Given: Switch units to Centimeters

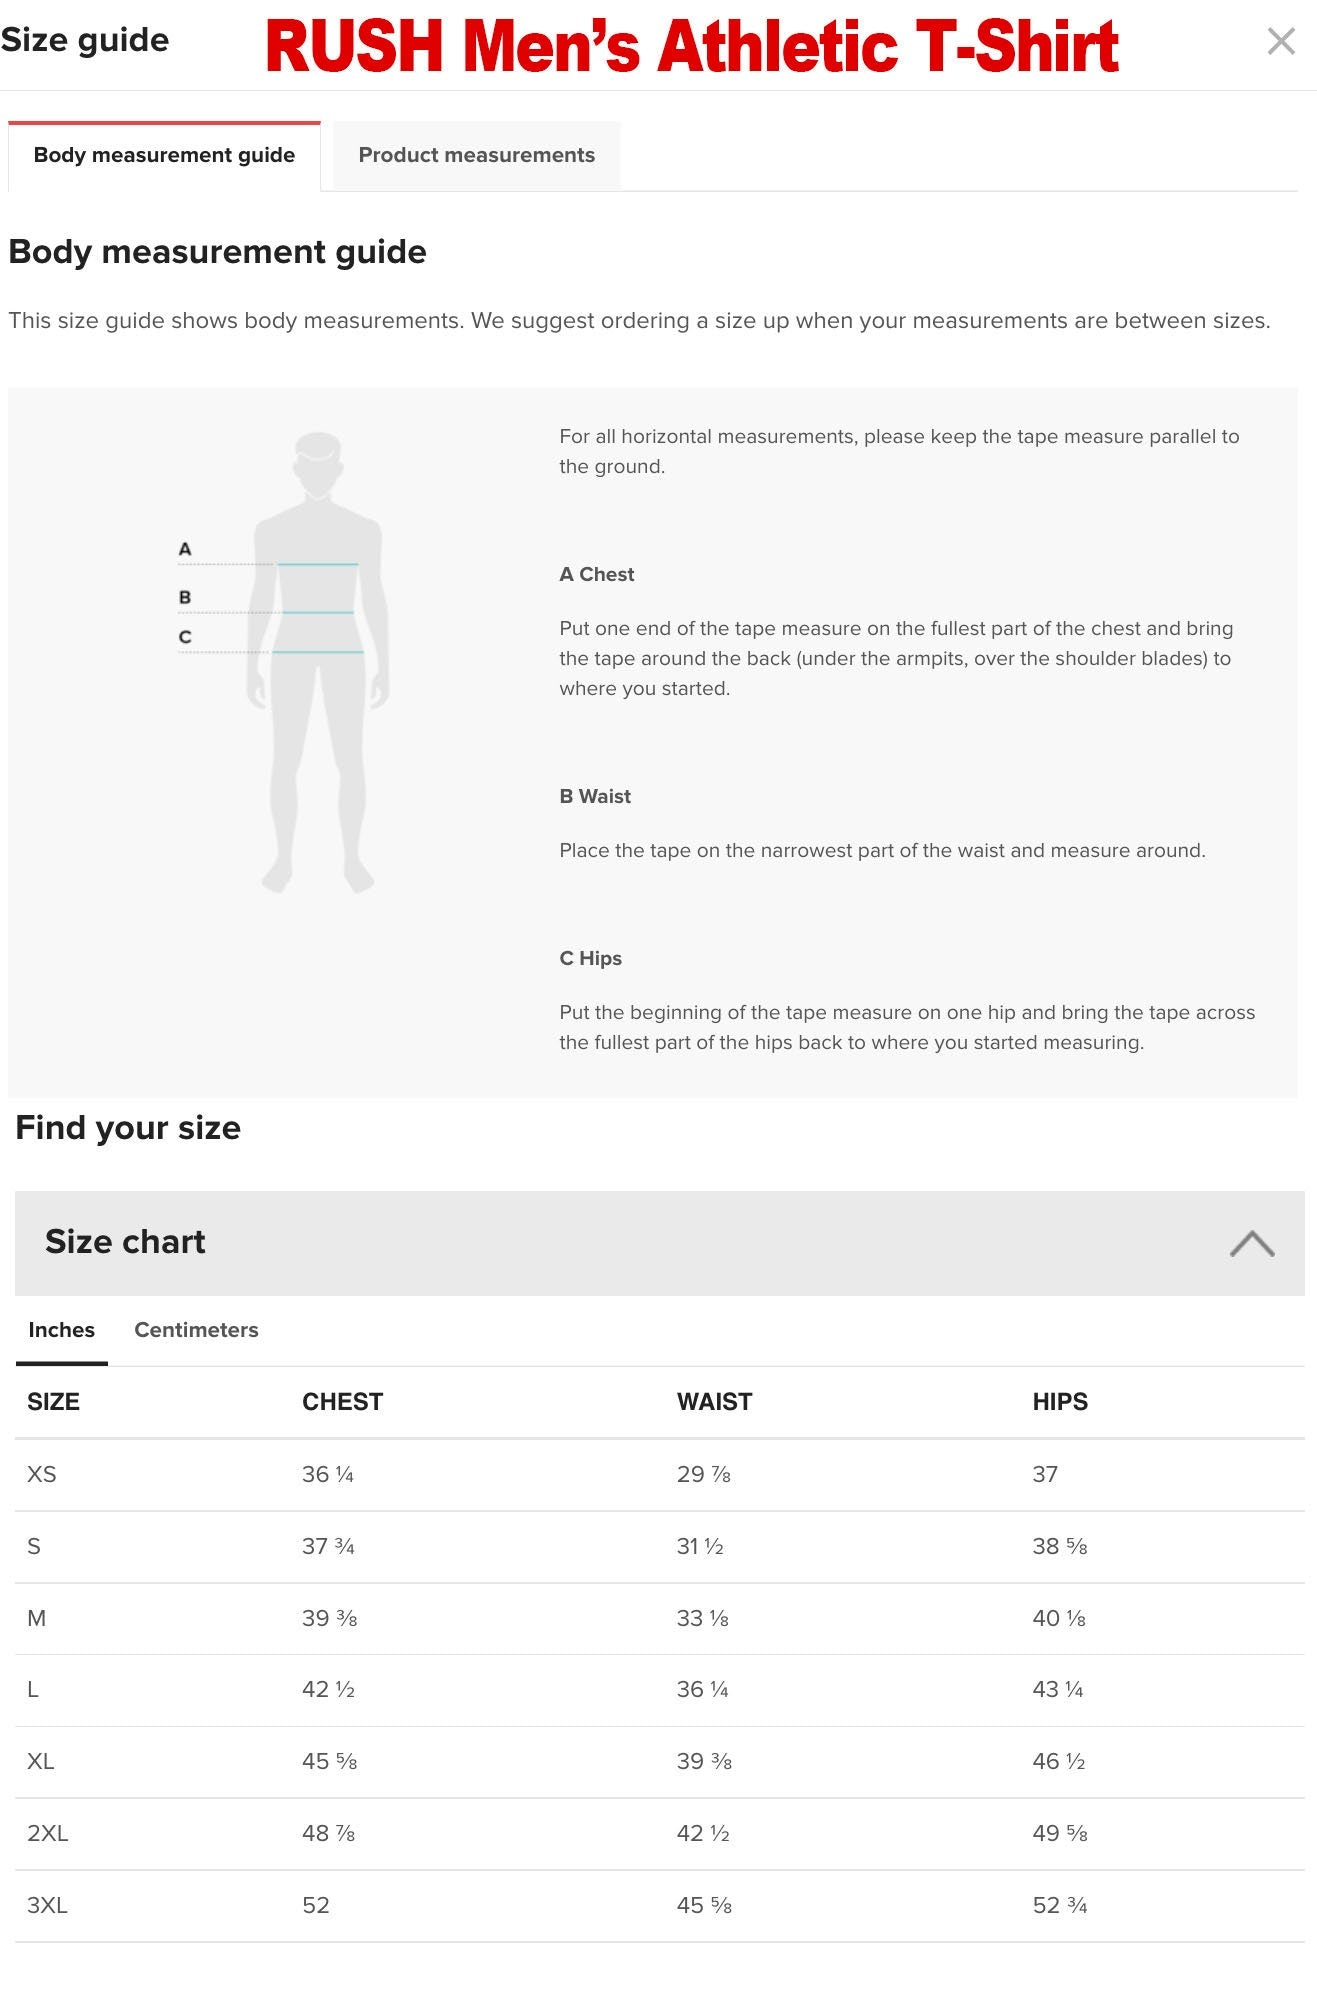Looking at the screenshot, I should pyautogui.click(x=196, y=1330).
